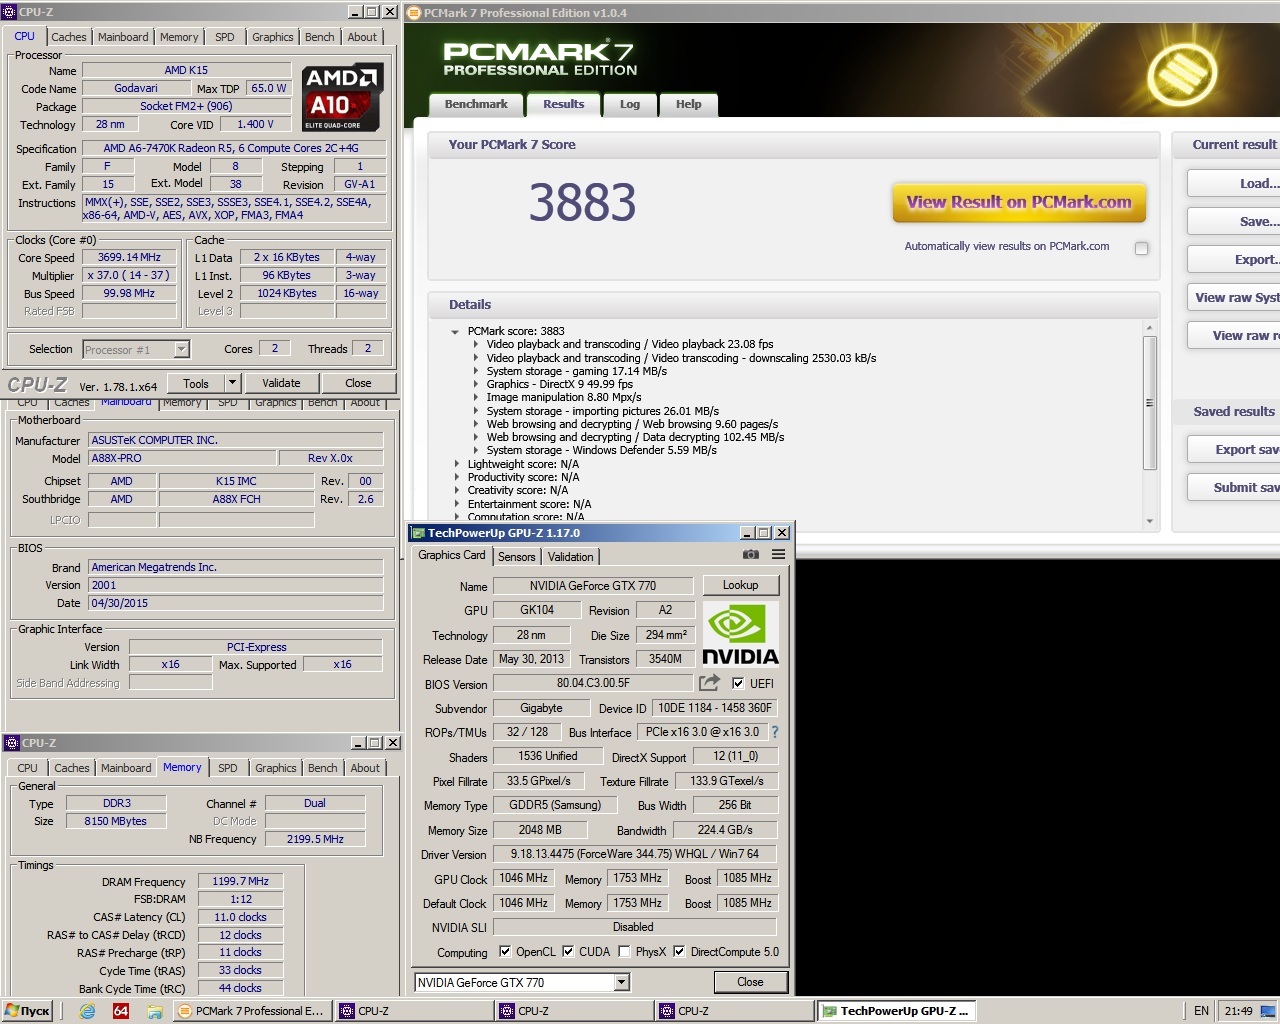Viewport: 1280px width, 1024px height.
Task: Expand the System storage - gaming row
Action: coord(475,371)
